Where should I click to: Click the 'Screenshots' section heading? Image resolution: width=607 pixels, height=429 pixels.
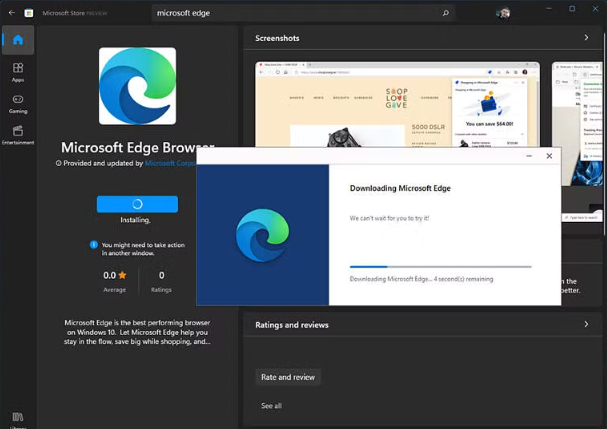coord(277,38)
